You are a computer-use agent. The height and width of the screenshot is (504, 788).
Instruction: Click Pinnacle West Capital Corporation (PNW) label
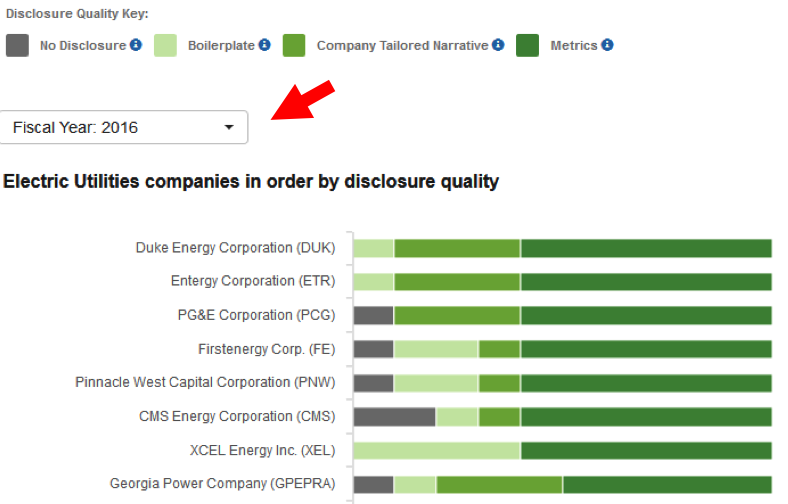click(x=205, y=382)
